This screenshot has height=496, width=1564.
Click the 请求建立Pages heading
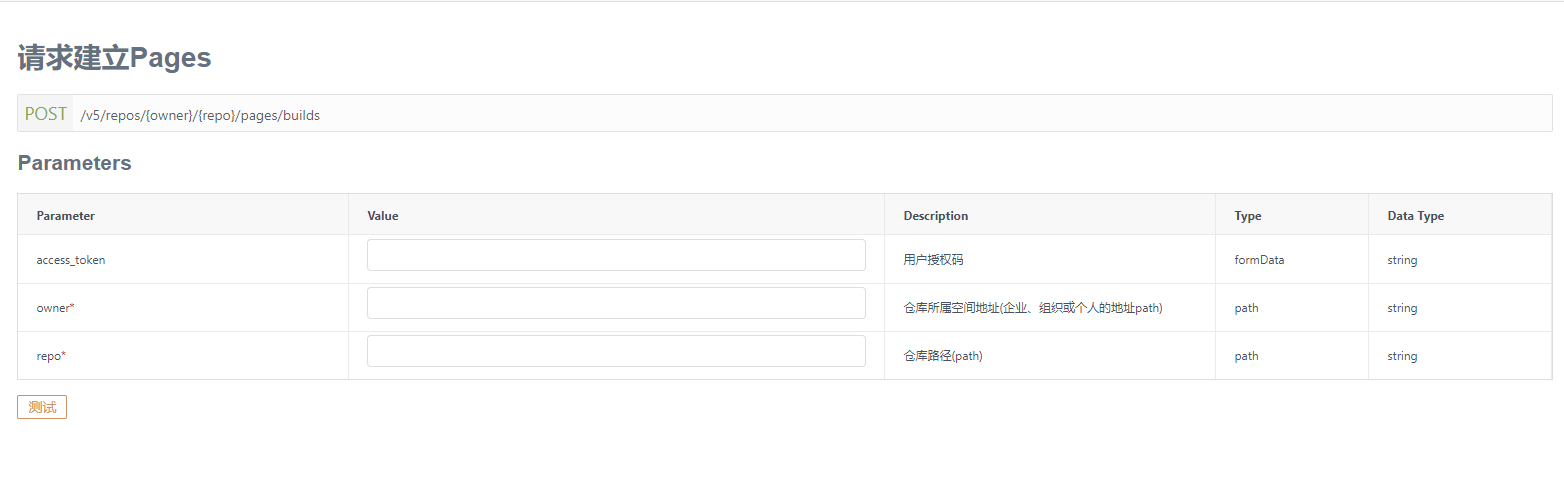pos(114,58)
